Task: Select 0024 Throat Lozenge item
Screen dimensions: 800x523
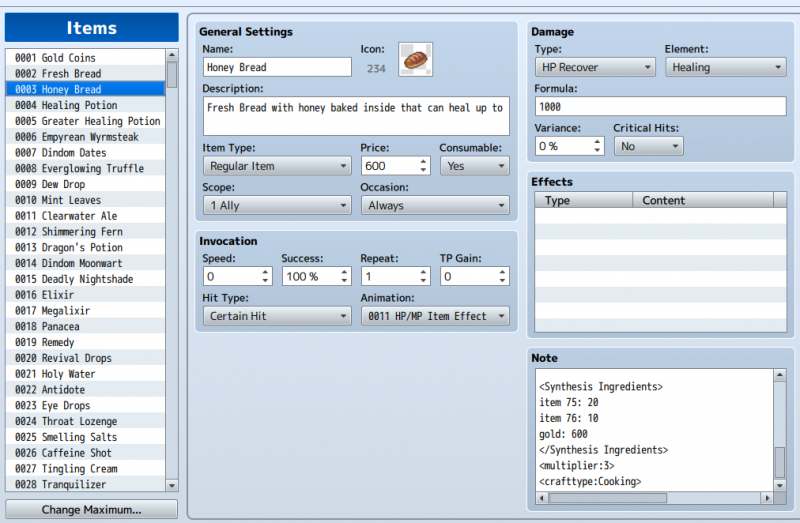Action: (85, 421)
